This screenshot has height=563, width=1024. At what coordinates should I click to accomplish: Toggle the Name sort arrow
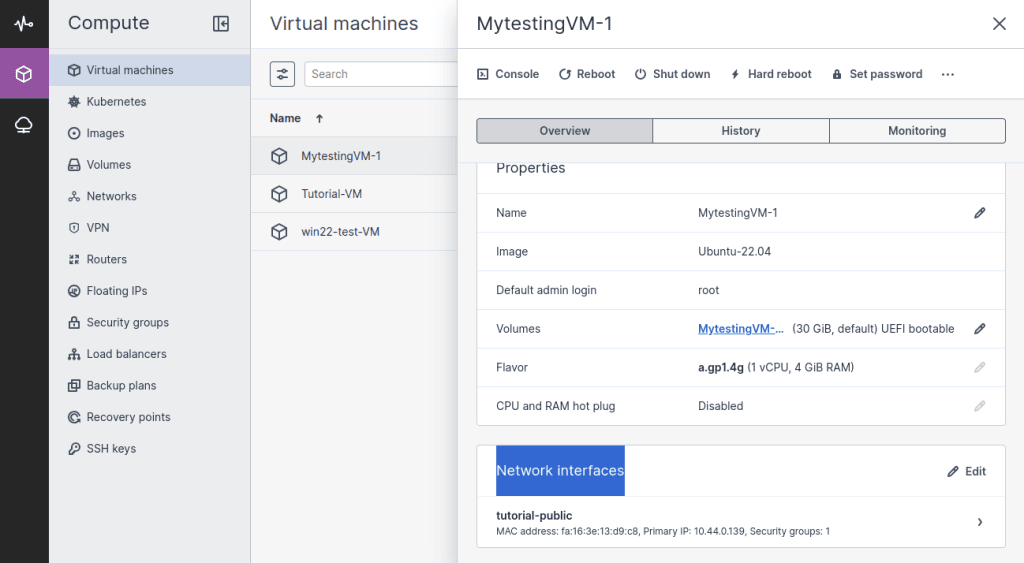(x=319, y=118)
